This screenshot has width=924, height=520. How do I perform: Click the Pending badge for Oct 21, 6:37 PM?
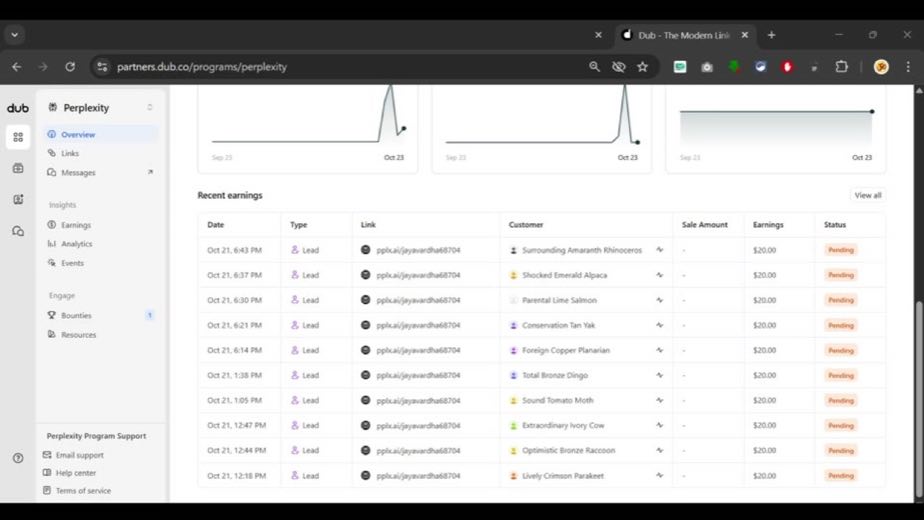pyautogui.click(x=840, y=275)
